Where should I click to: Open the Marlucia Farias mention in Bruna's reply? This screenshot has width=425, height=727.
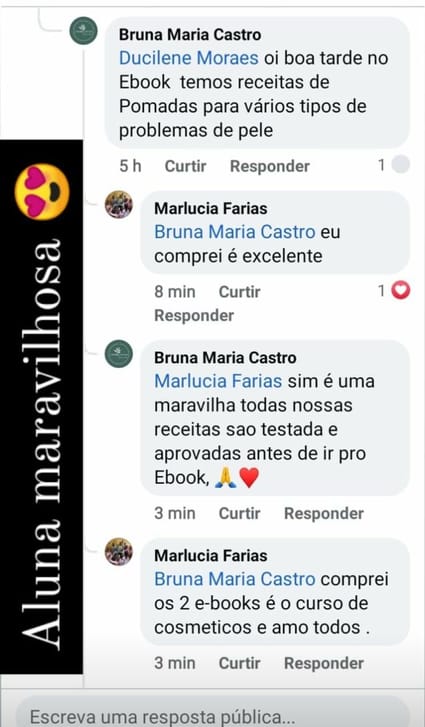pyautogui.click(x=218, y=381)
